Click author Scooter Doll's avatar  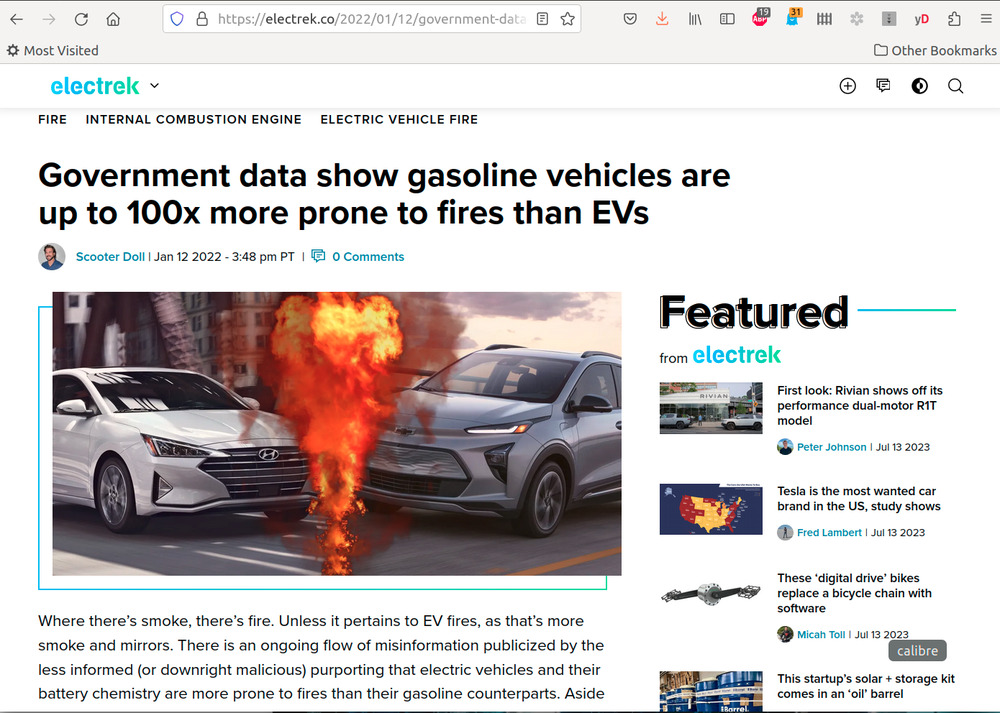tap(52, 256)
